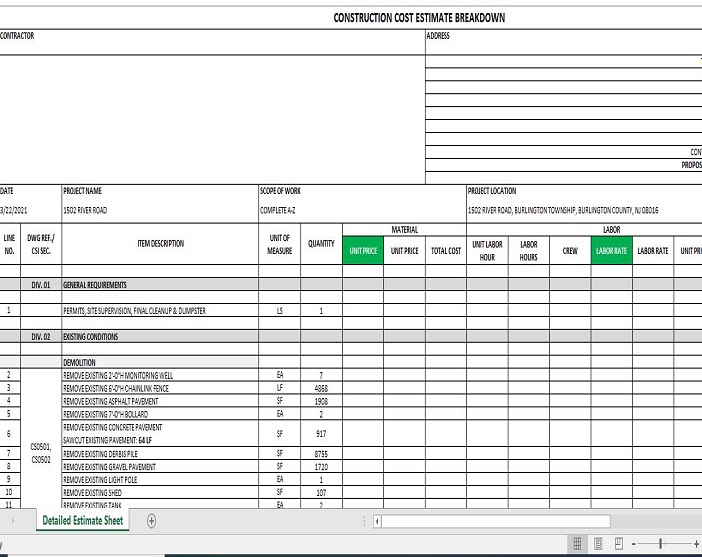The width and height of the screenshot is (702, 557).
Task: Add a new sheet with plus icon
Action: point(152,520)
